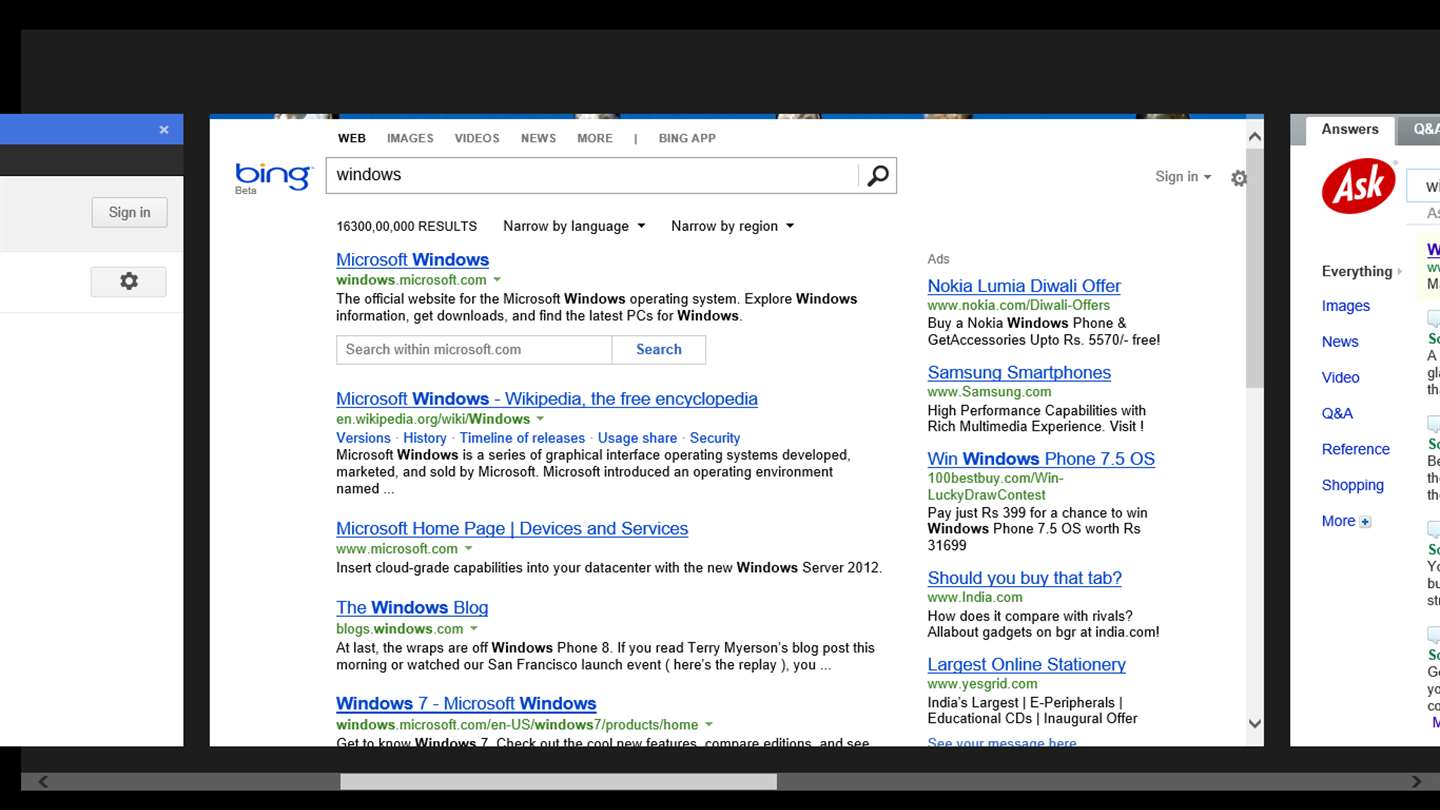
Task: Open Win Windows Phone 7.5 OS ad
Action: [1041, 459]
